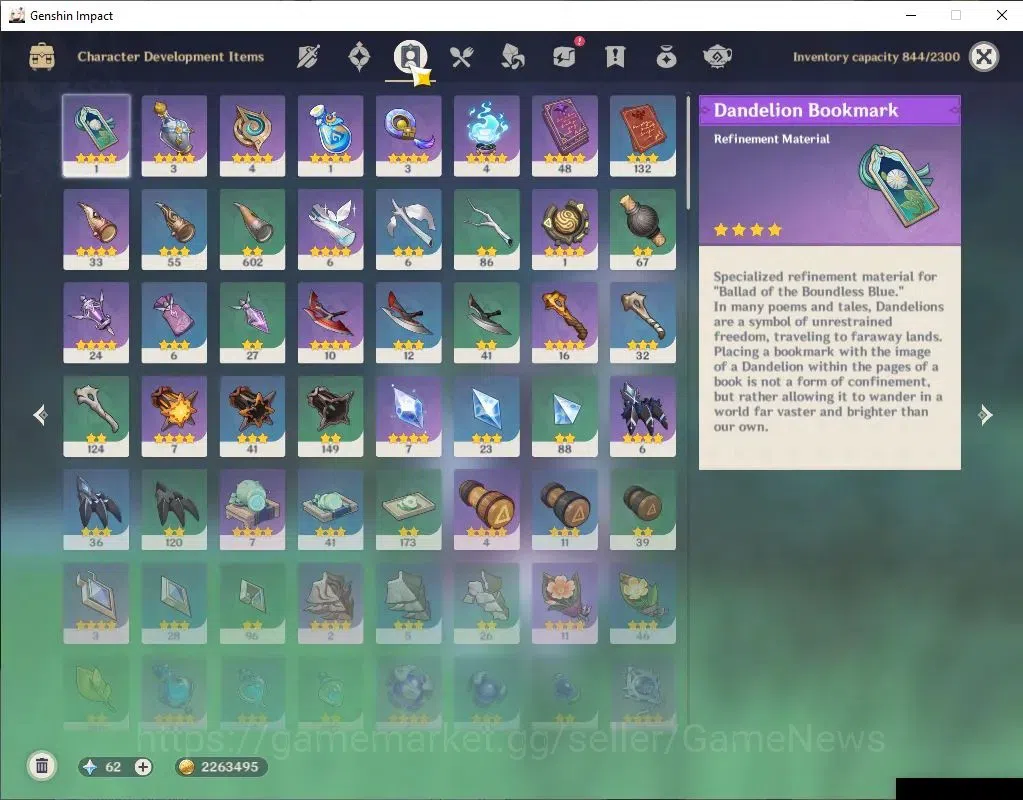Add more Primogems with the plus button

[143, 767]
